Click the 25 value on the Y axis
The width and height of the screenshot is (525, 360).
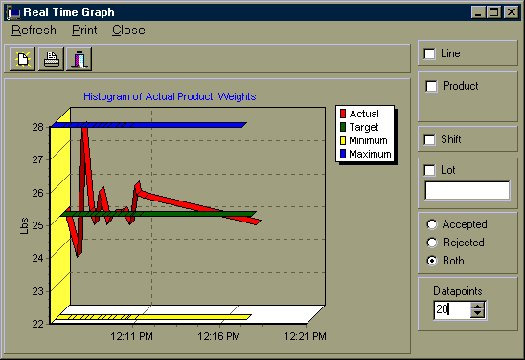point(38,225)
